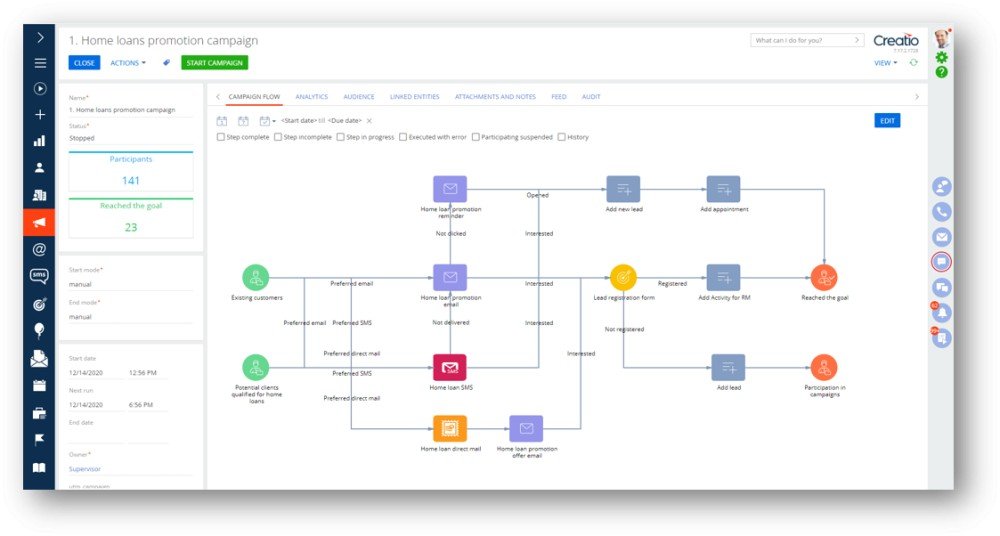The height and width of the screenshot is (536, 1000).
Task: Open the campaigns megaphone icon
Action: (40, 223)
